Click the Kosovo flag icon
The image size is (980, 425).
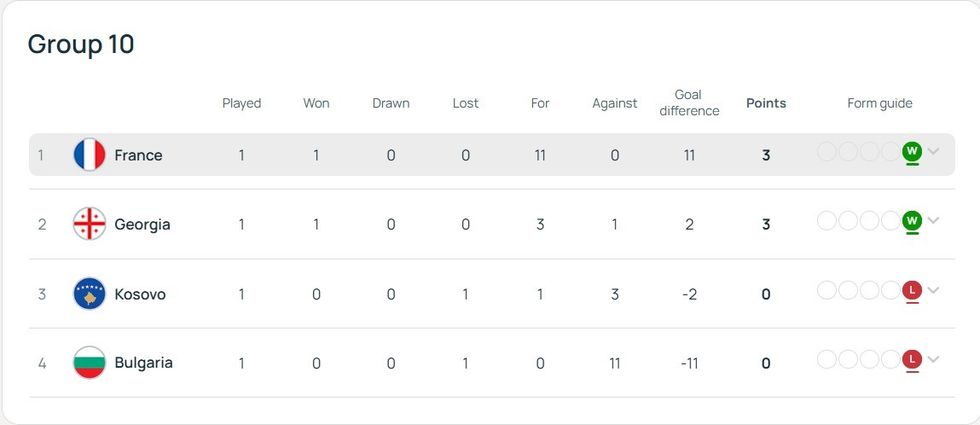pyautogui.click(x=89, y=294)
